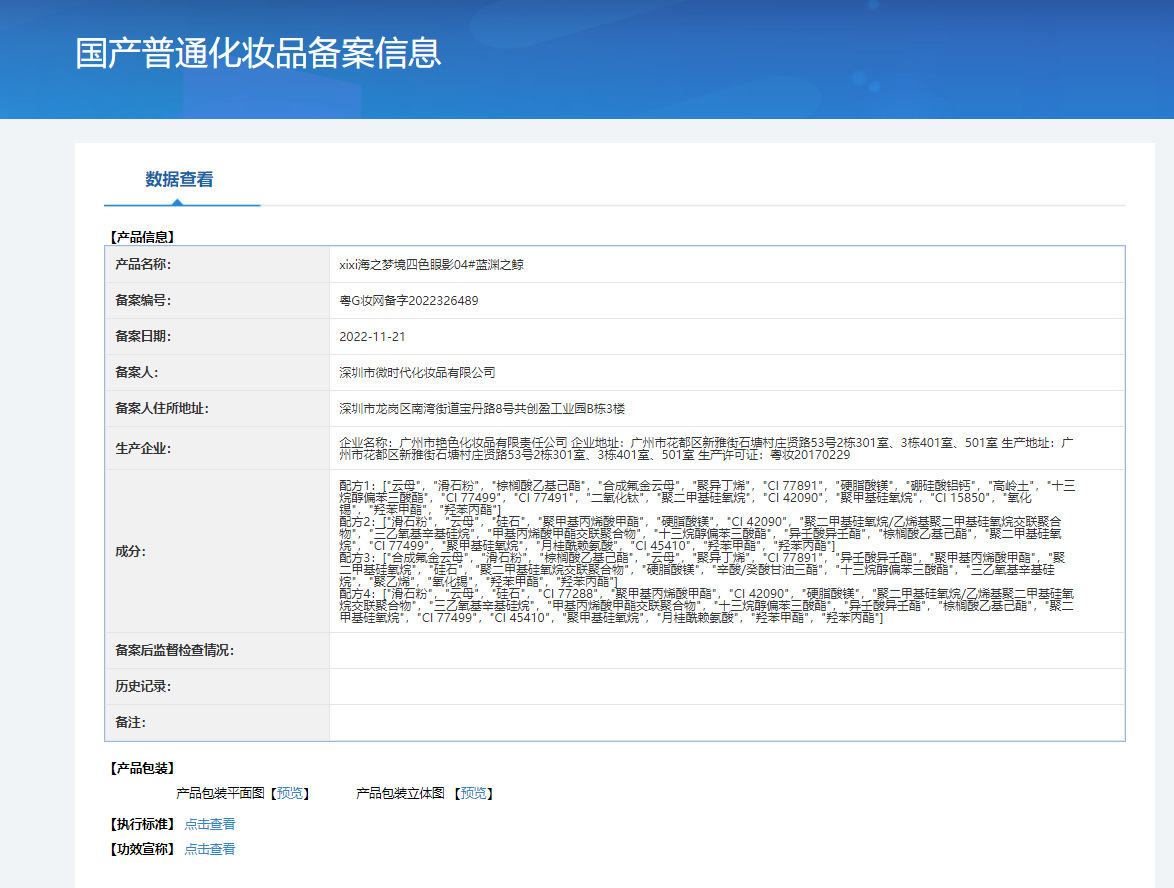
Task: Select the filing date 2022-11-21
Action: click(372, 337)
